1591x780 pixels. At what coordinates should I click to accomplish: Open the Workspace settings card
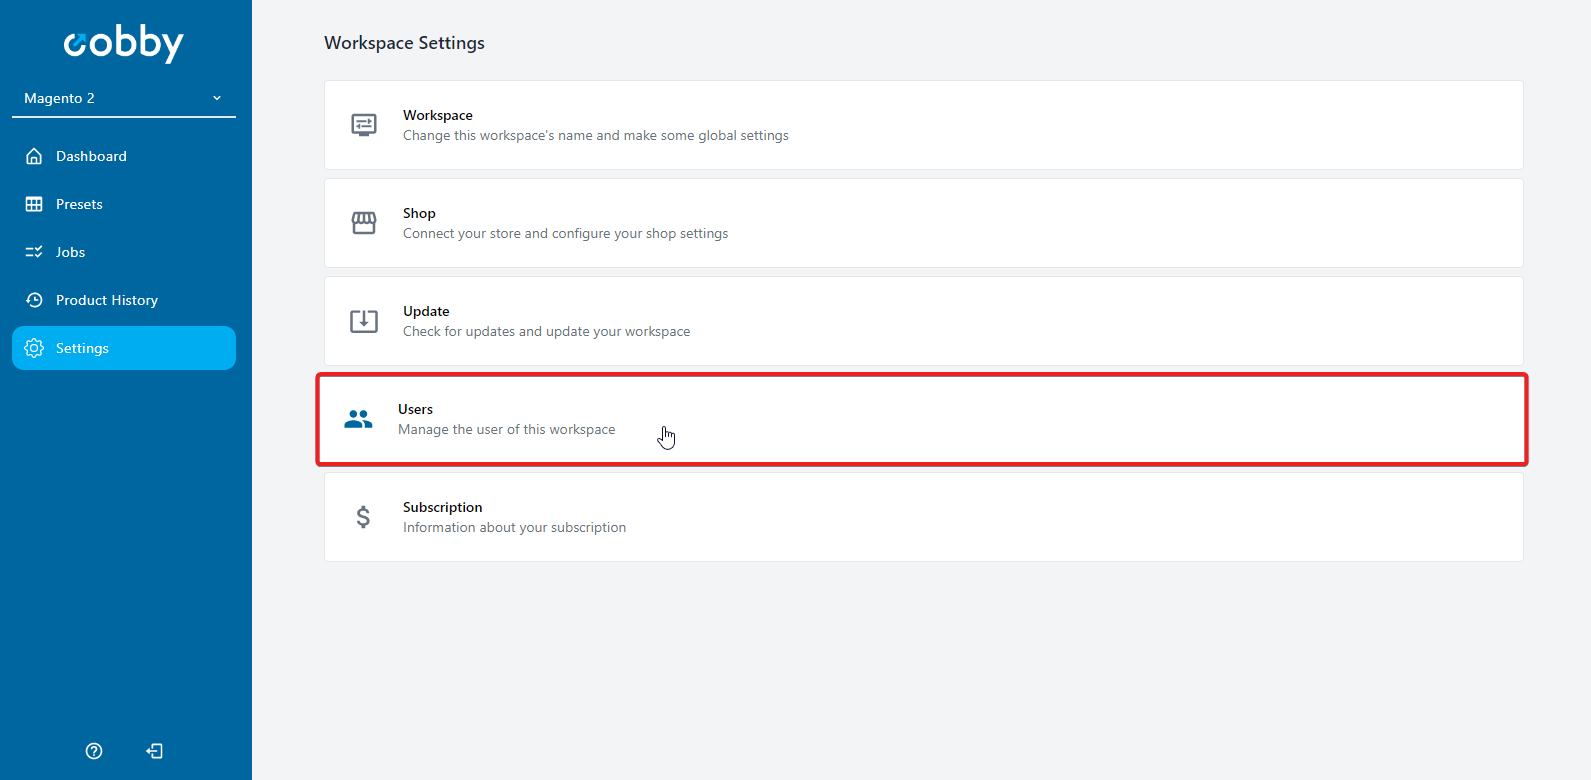point(923,125)
